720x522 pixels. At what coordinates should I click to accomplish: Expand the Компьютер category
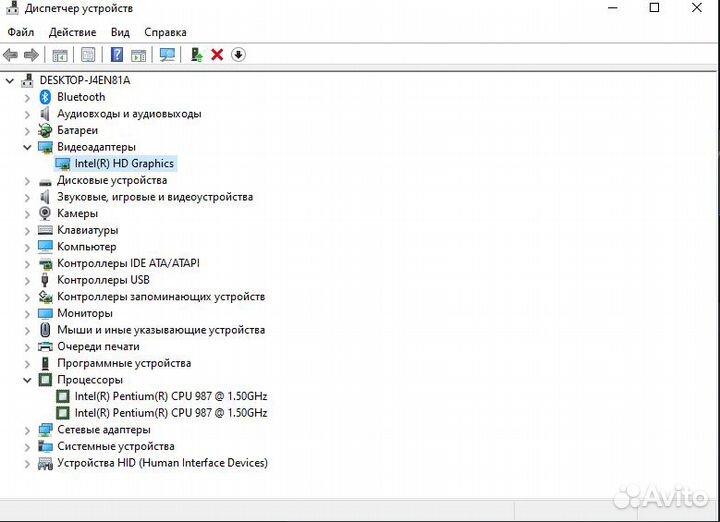tap(27, 247)
